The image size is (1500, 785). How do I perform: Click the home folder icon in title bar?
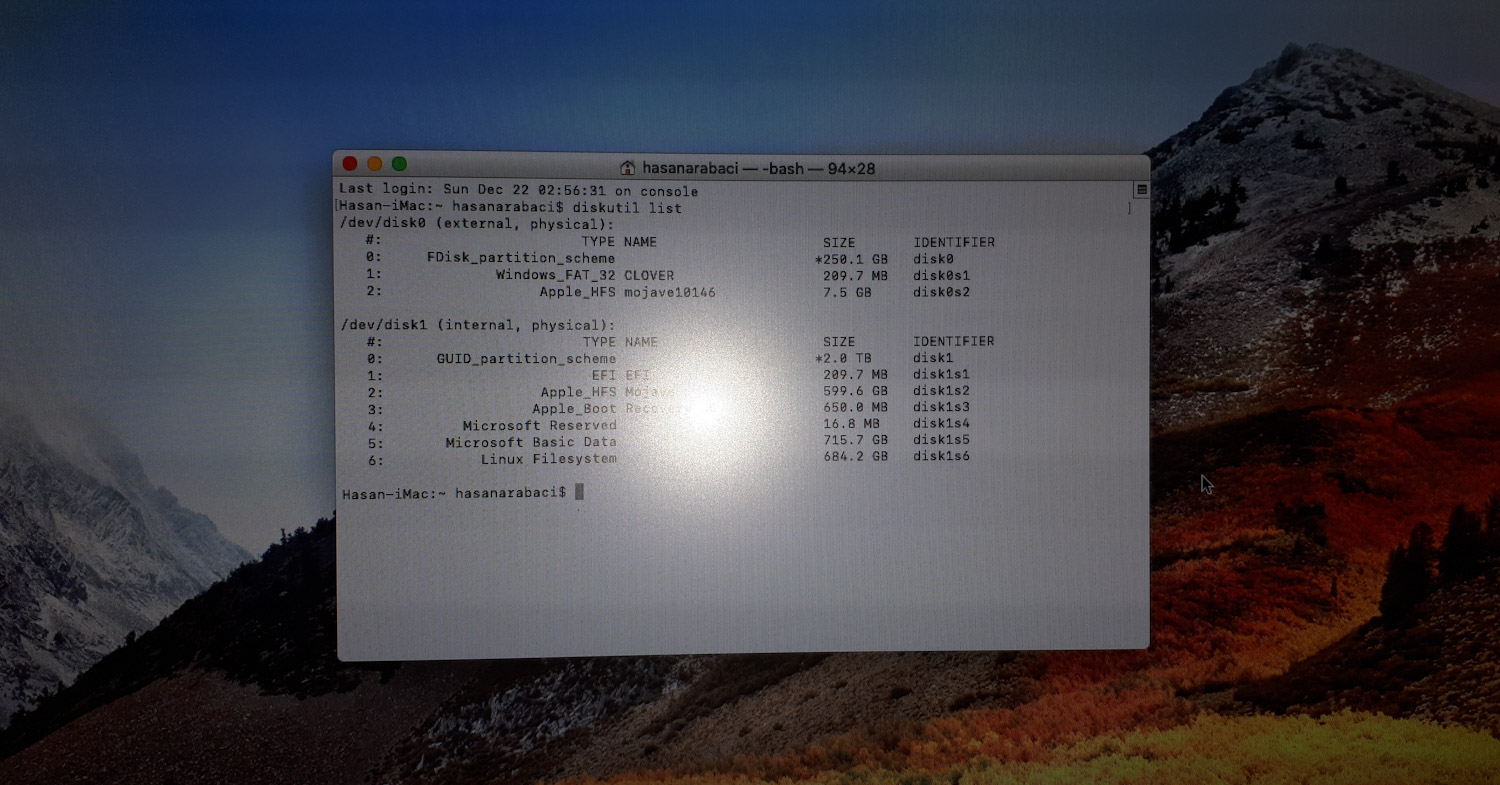tap(627, 168)
